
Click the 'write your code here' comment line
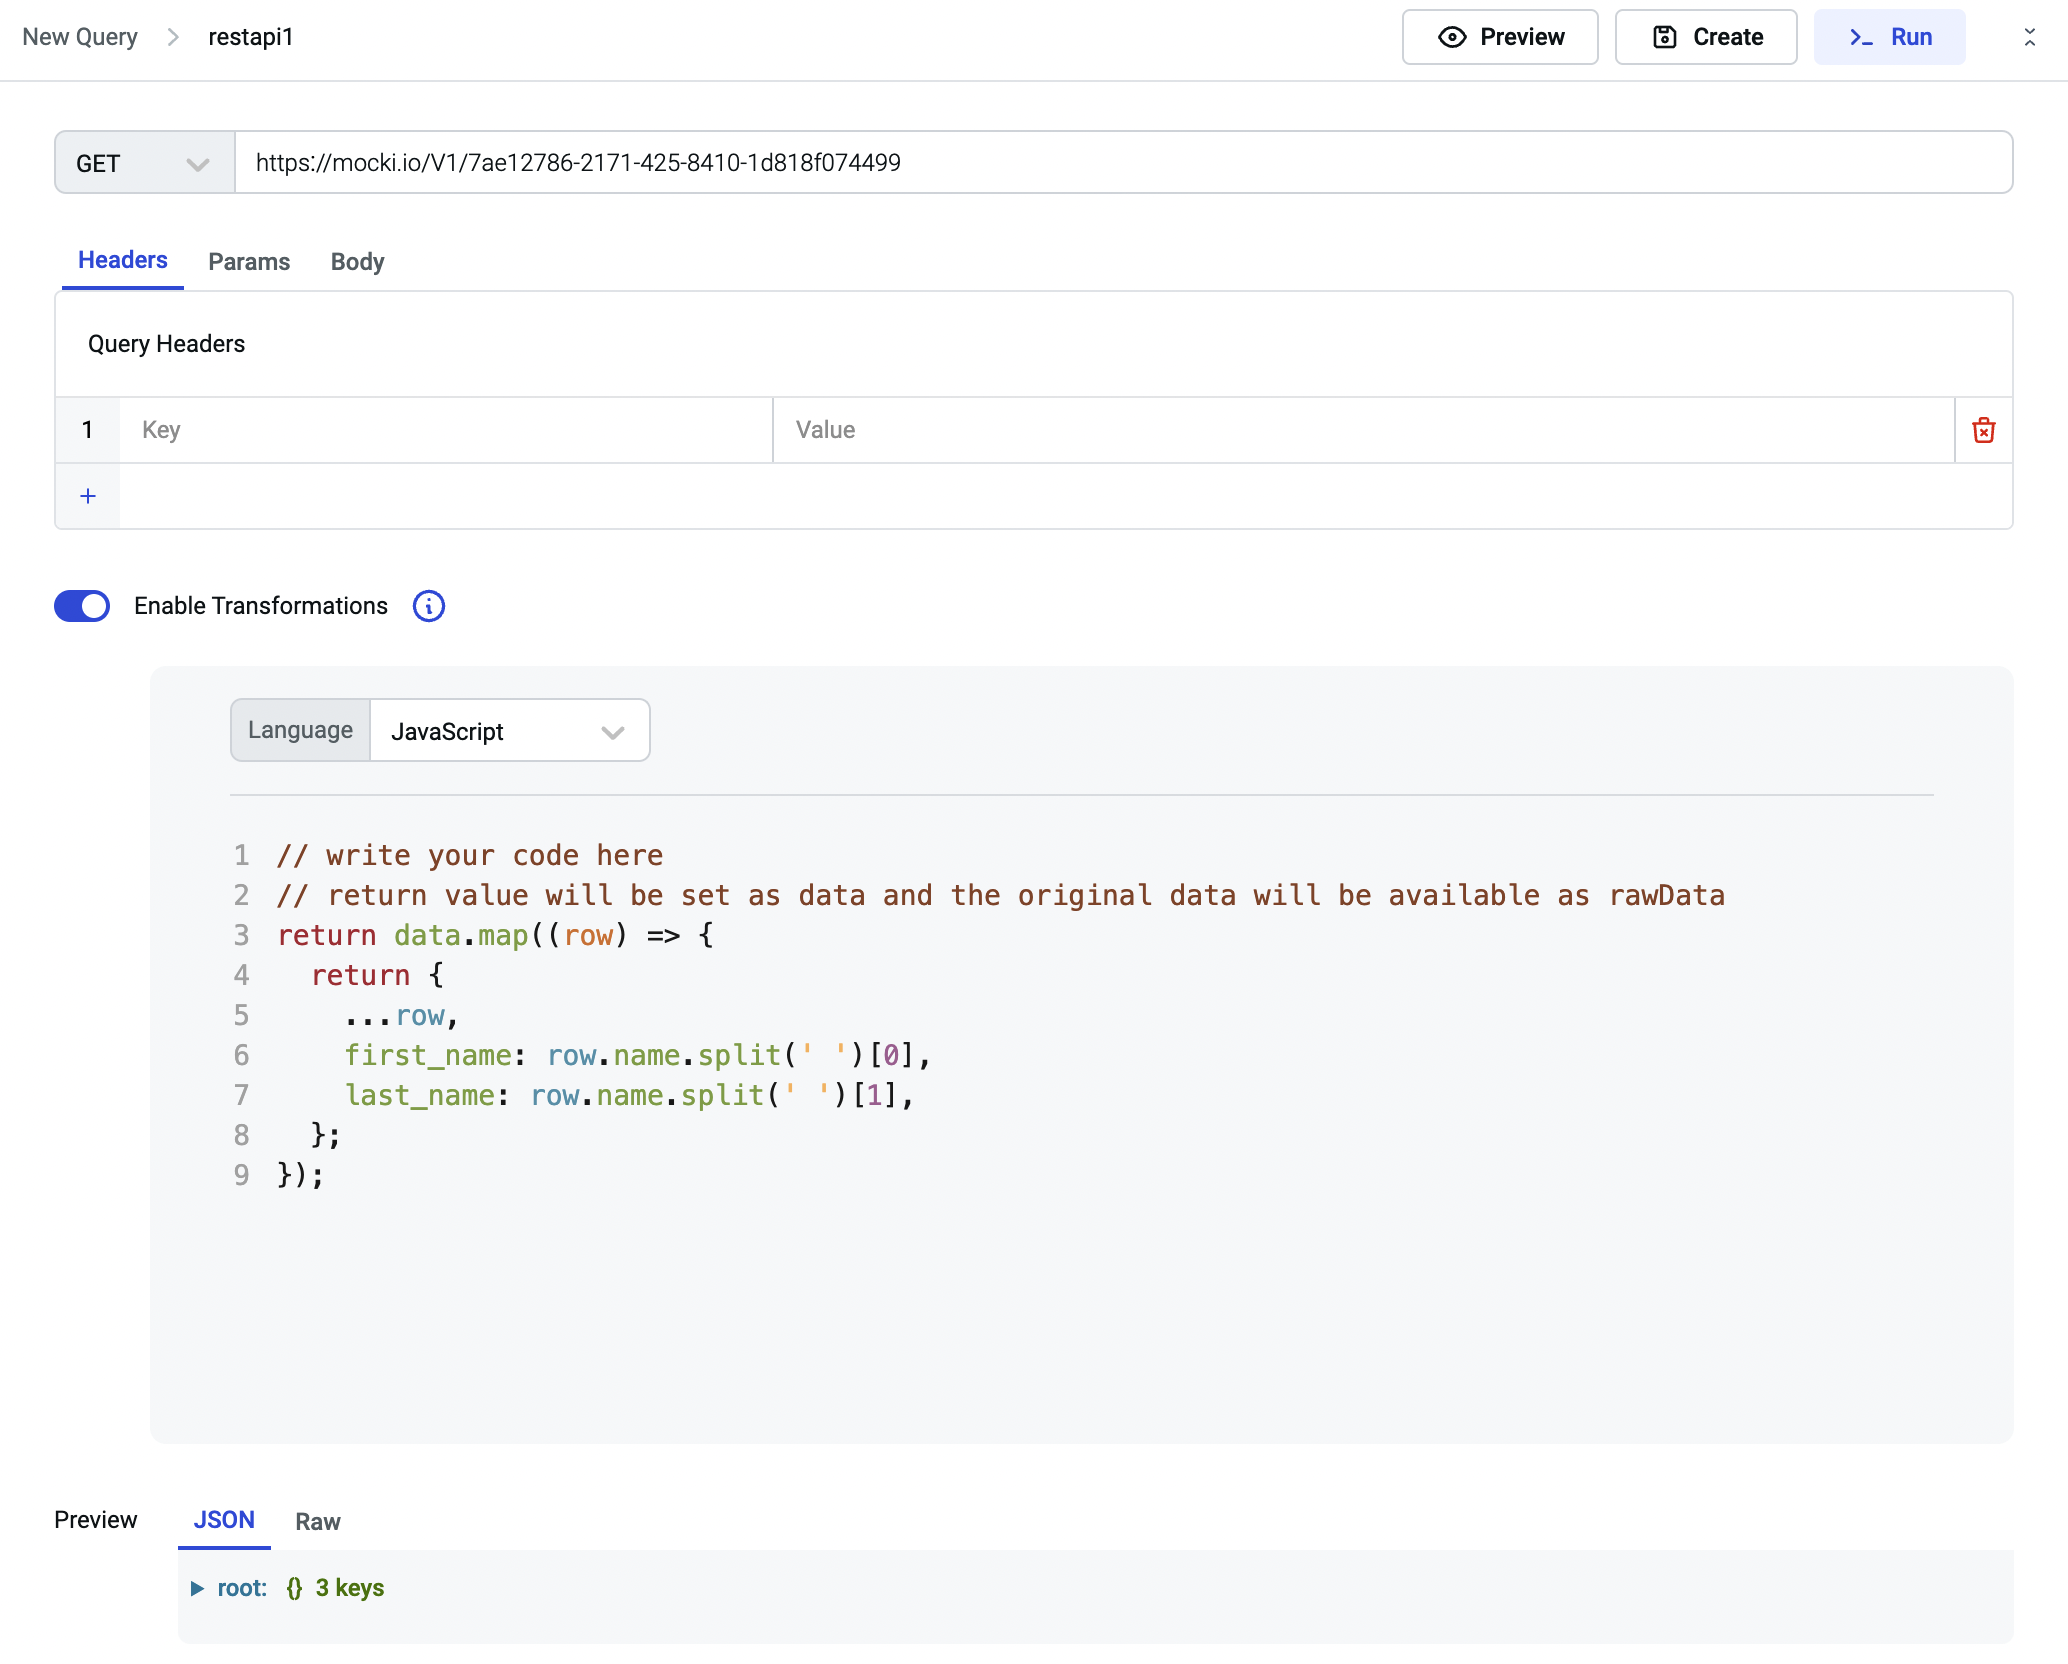[470, 855]
